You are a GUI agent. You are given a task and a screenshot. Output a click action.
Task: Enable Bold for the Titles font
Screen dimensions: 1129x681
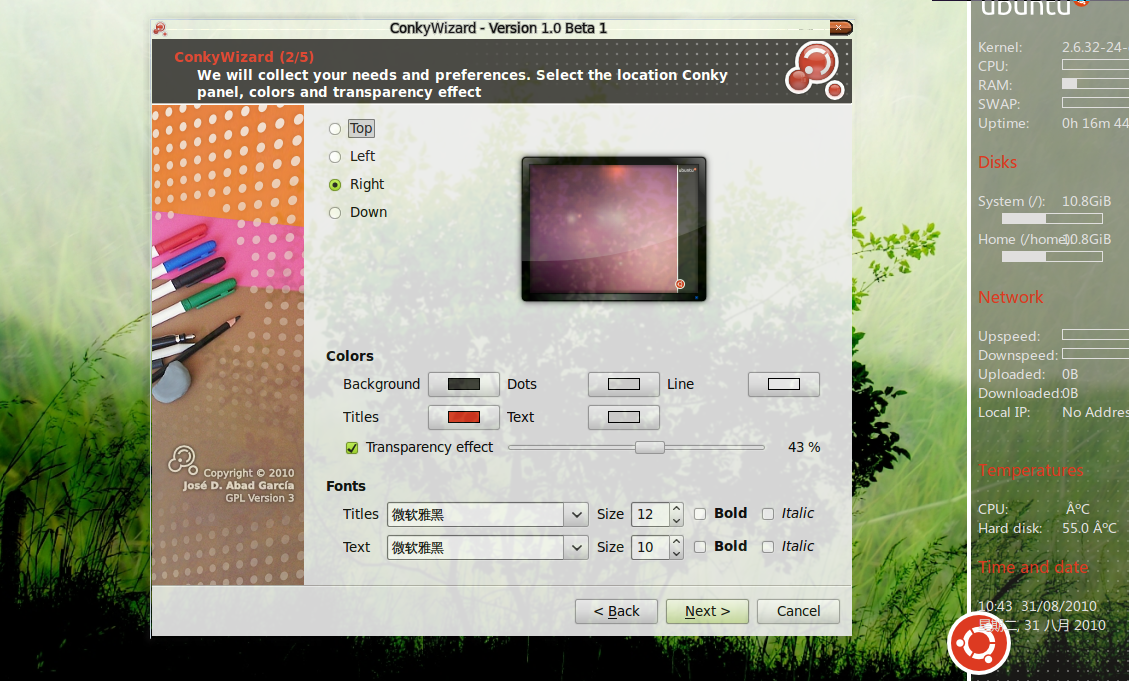700,514
